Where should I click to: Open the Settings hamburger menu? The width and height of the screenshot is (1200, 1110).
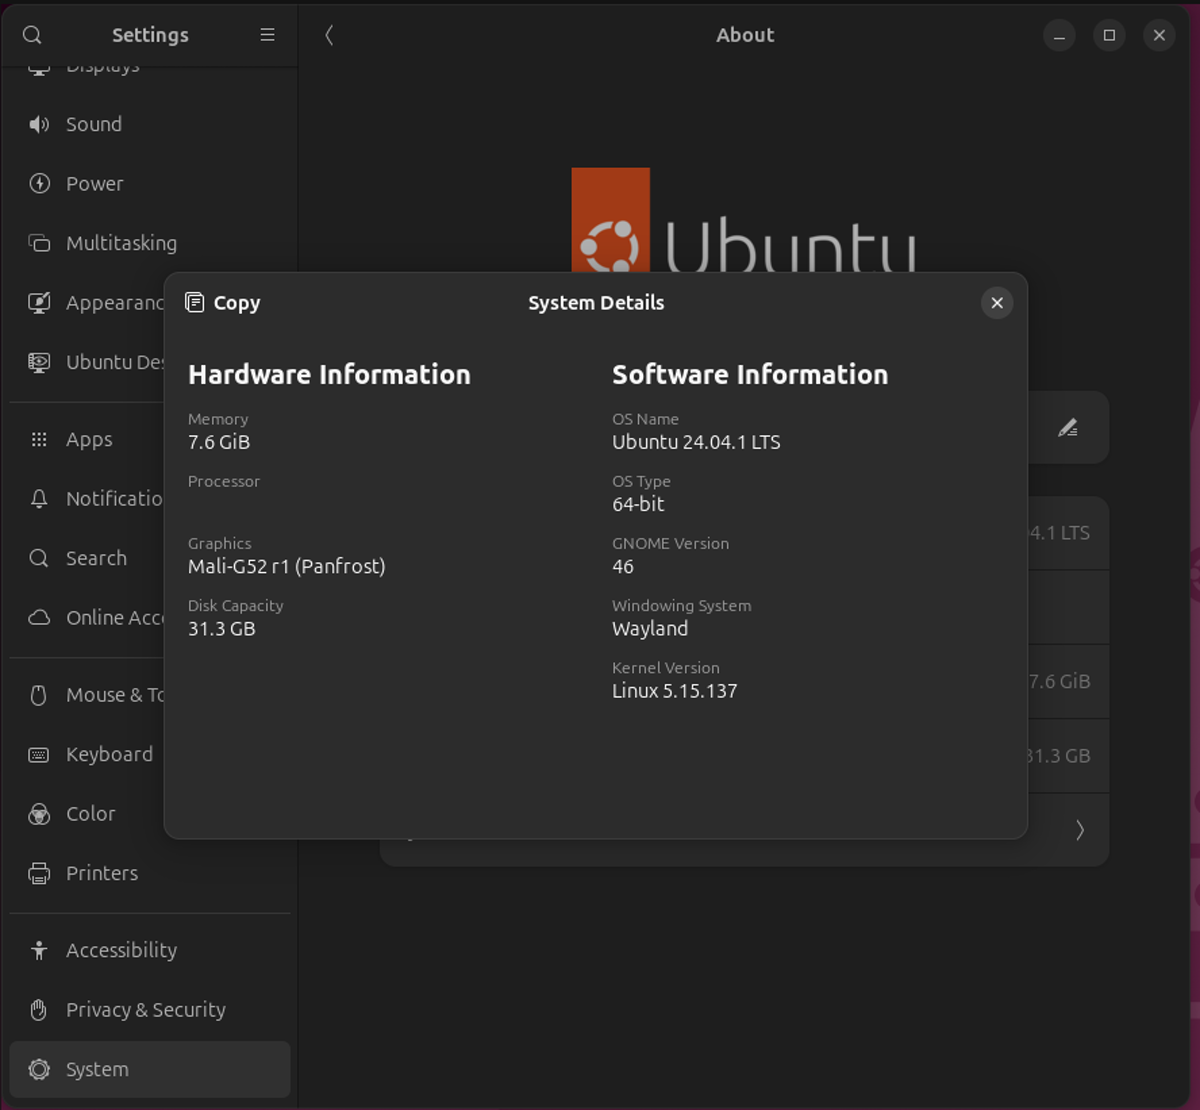(267, 35)
